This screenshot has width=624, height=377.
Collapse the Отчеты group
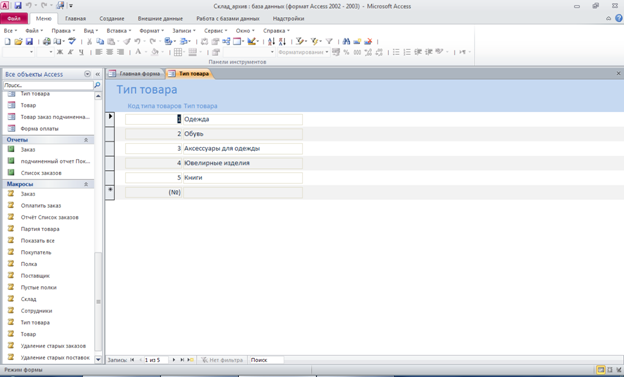pyautogui.click(x=86, y=140)
